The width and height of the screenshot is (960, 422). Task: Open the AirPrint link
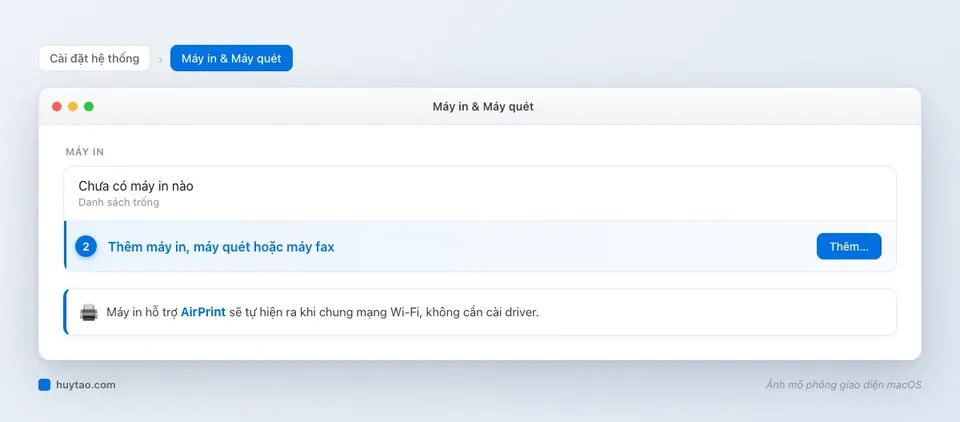tap(203, 312)
